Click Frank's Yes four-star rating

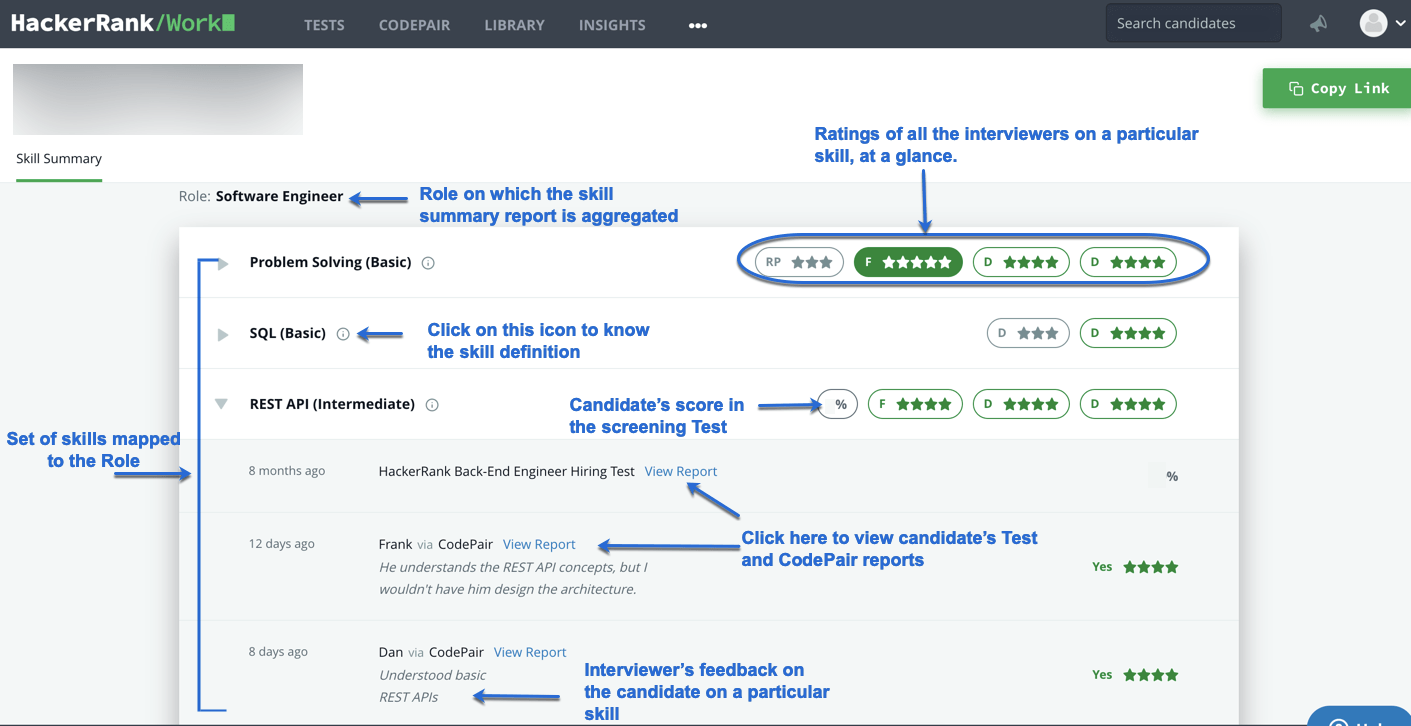coord(1135,566)
